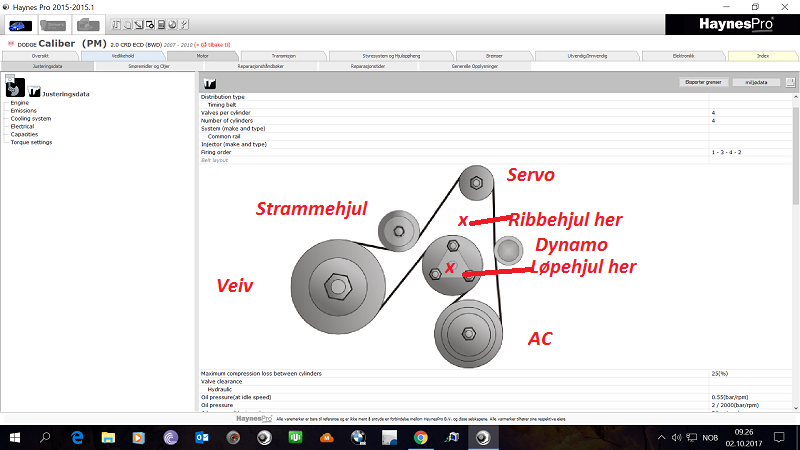Select the blue car vehicle icon
Screen dimensions: 800x450
(20, 24)
